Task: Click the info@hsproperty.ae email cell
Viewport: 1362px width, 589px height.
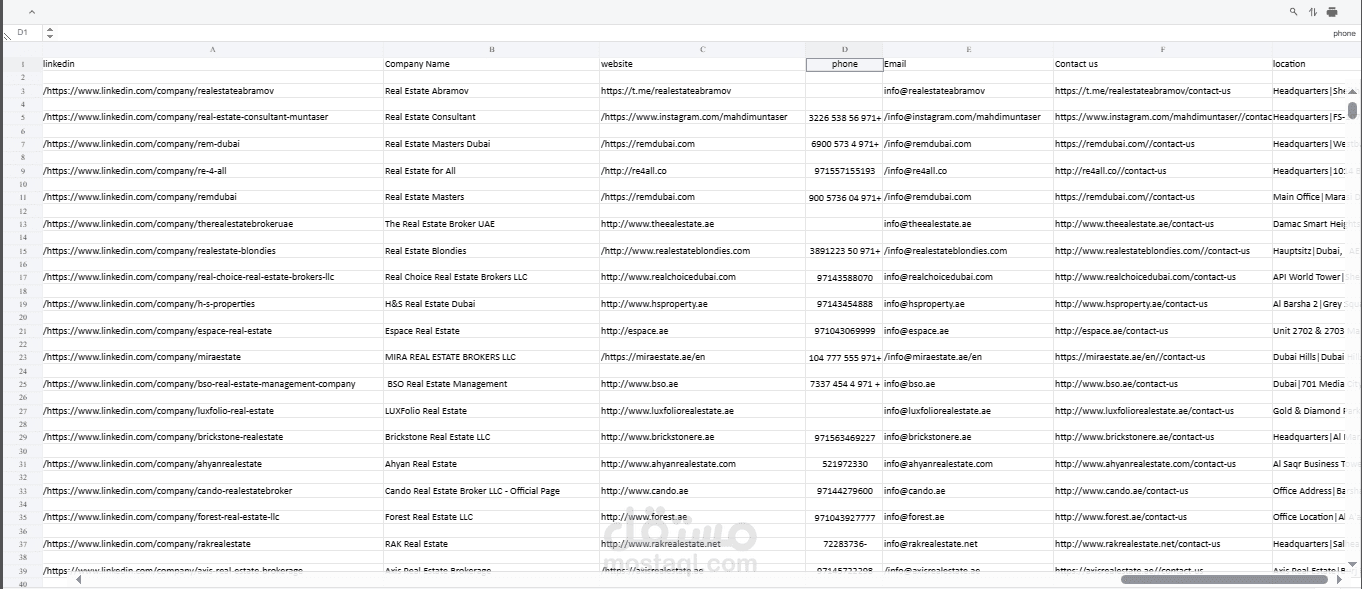Action: pos(968,304)
